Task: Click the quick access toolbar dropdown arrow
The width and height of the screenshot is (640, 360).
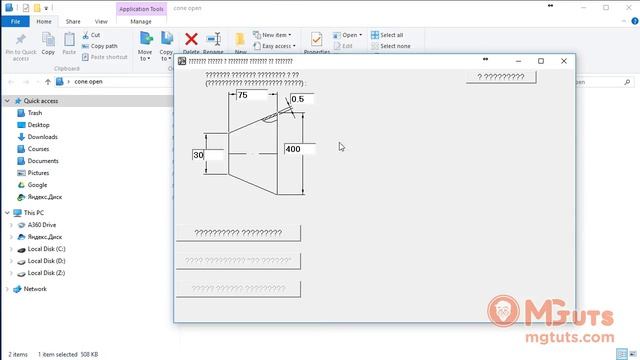Action: tap(46, 8)
